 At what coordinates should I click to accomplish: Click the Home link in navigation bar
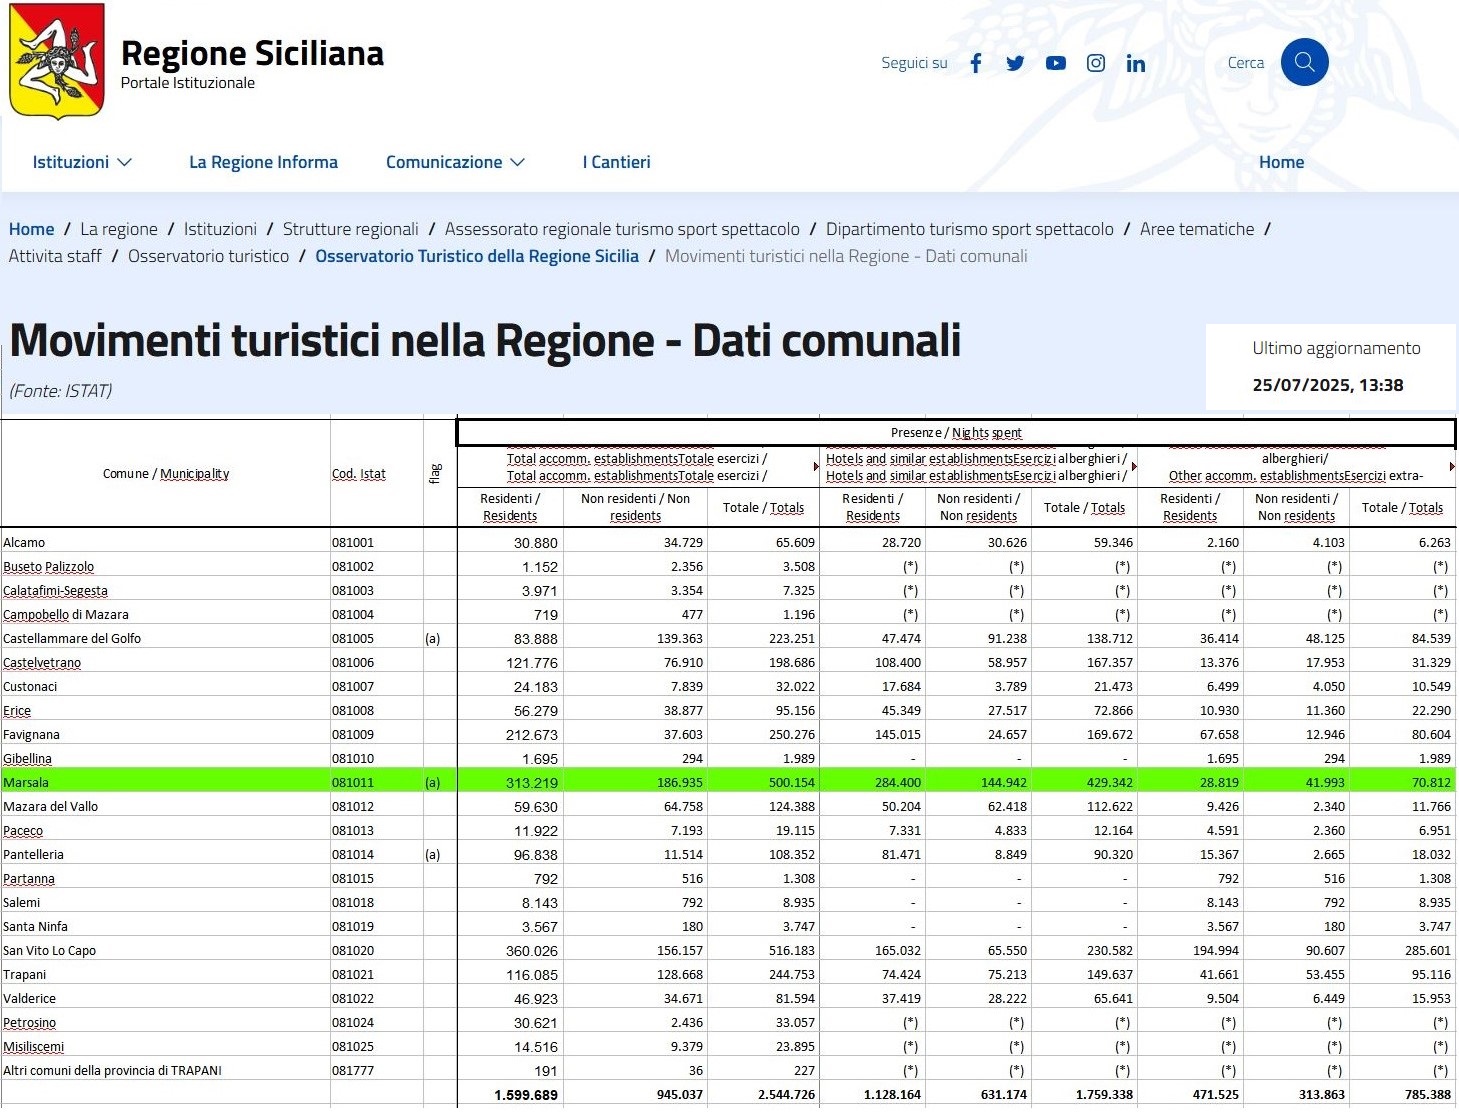click(1281, 162)
